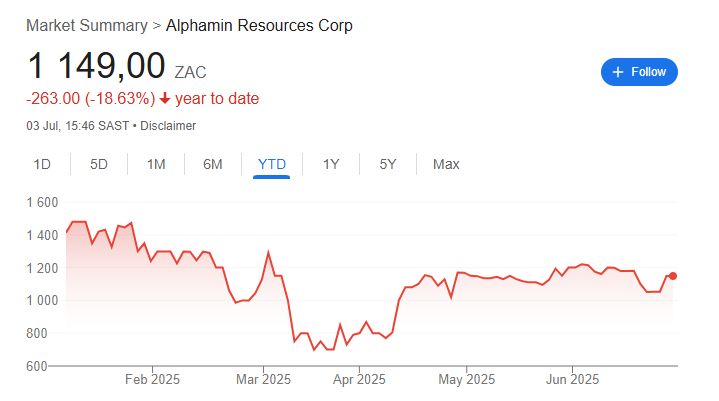This screenshot has height=401, width=719.
Task: Click the plus icon in Follow button
Action: click(x=618, y=72)
